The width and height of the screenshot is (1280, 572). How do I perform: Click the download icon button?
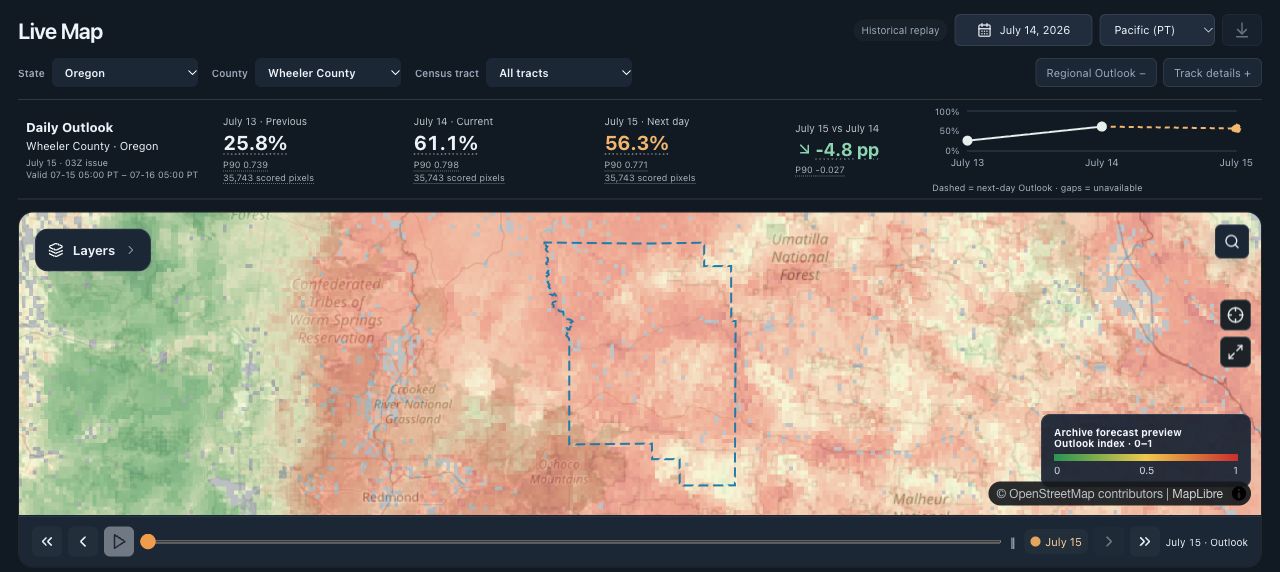[1241, 30]
